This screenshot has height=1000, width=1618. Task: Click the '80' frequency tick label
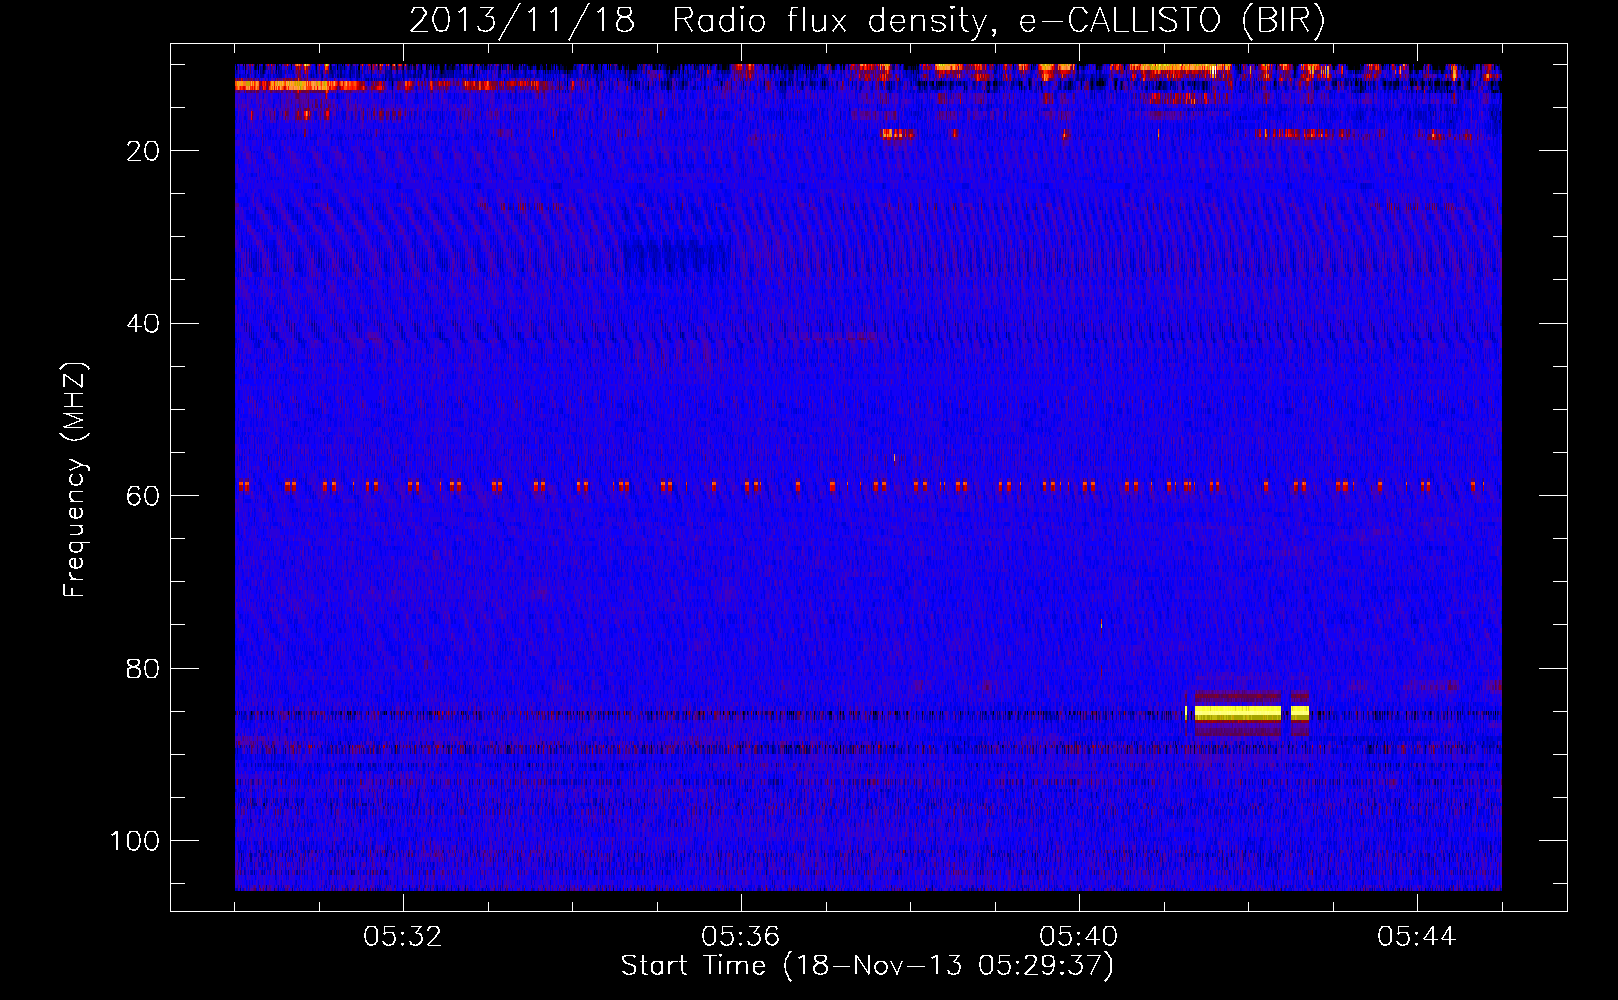click(144, 669)
